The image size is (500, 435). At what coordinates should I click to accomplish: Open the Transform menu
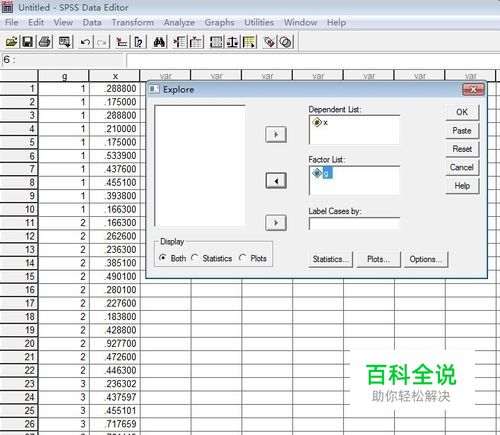point(132,22)
